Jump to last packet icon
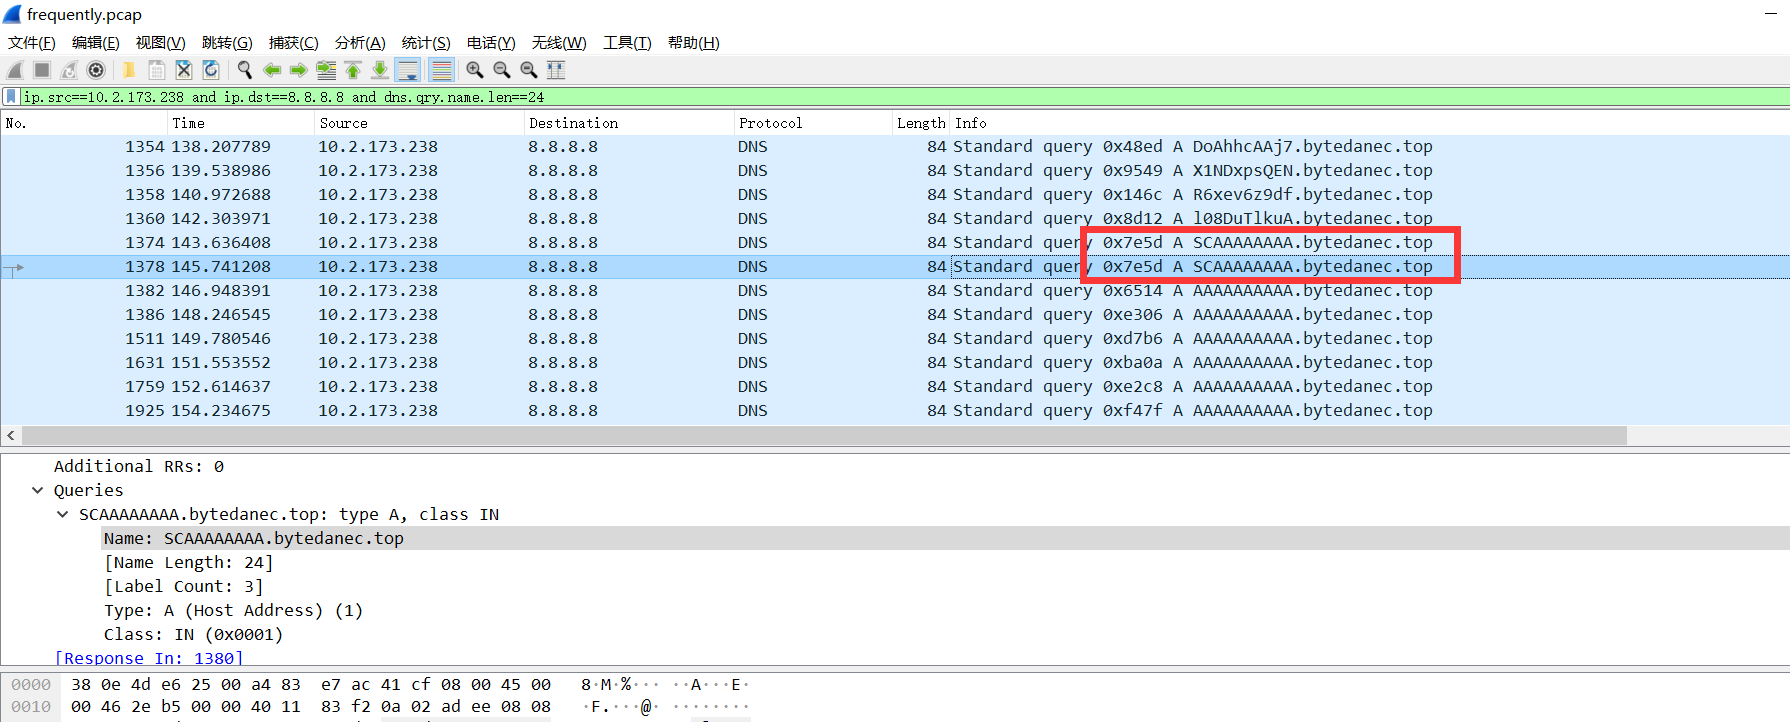 pos(380,70)
